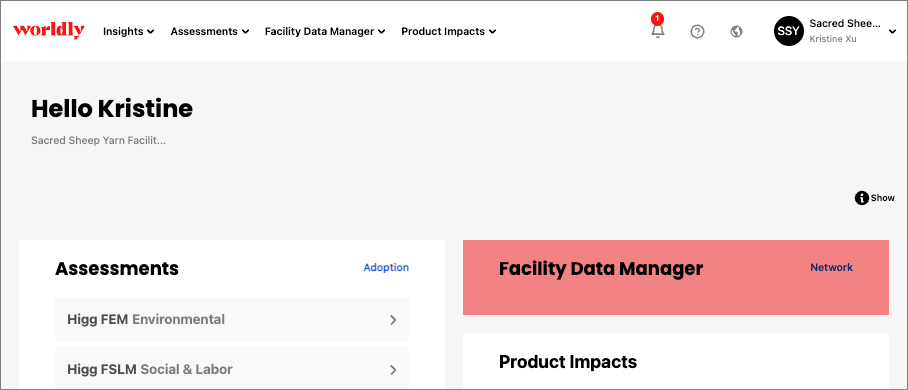Open the Facility Data Manager menu
908x390 pixels.
(x=325, y=32)
